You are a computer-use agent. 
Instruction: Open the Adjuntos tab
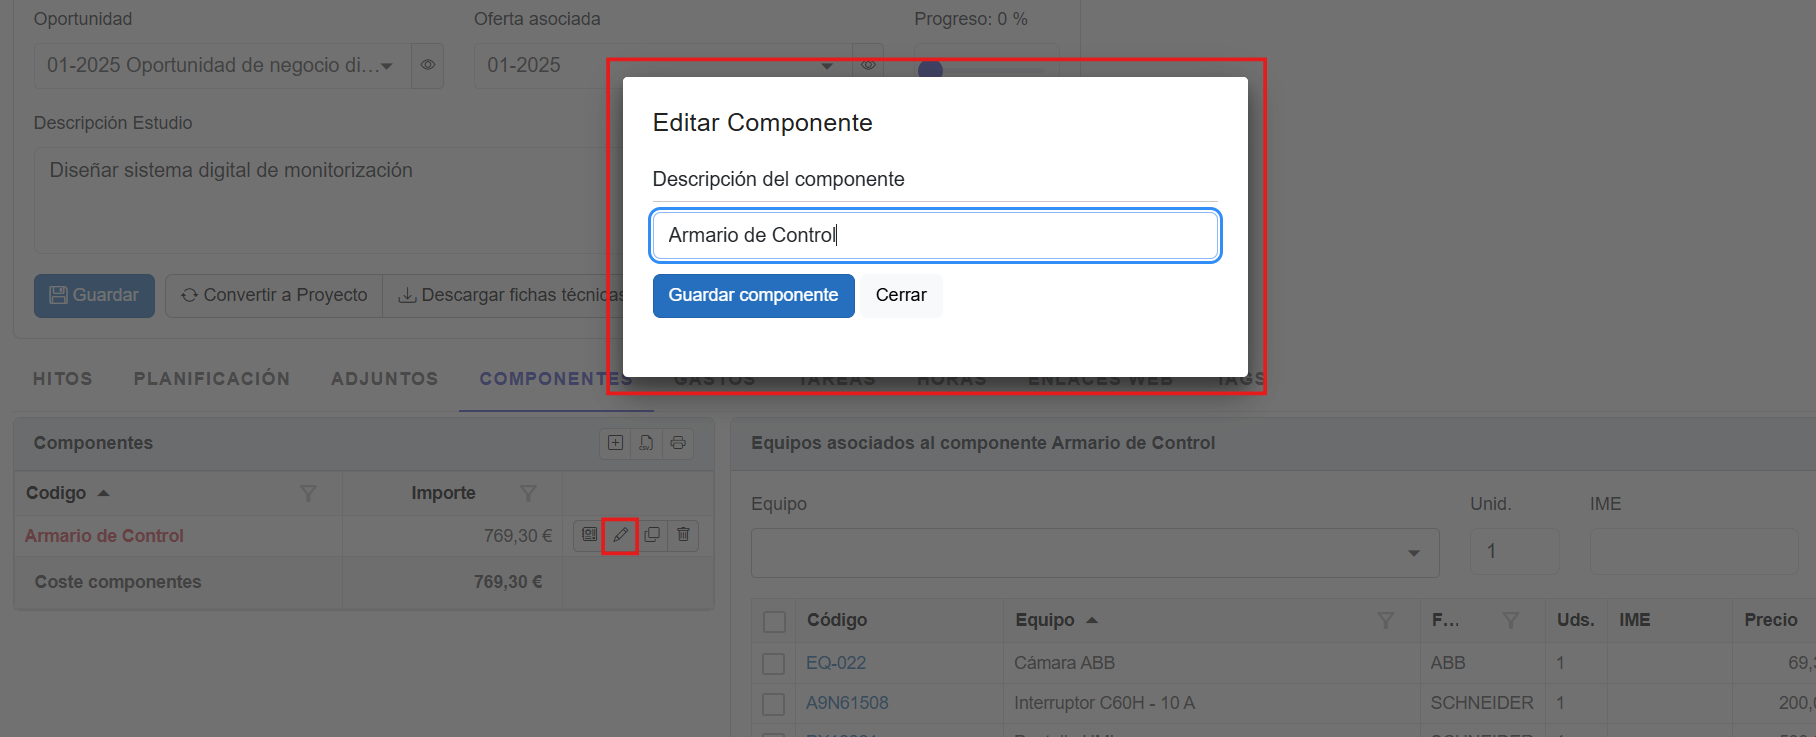pyautogui.click(x=384, y=379)
